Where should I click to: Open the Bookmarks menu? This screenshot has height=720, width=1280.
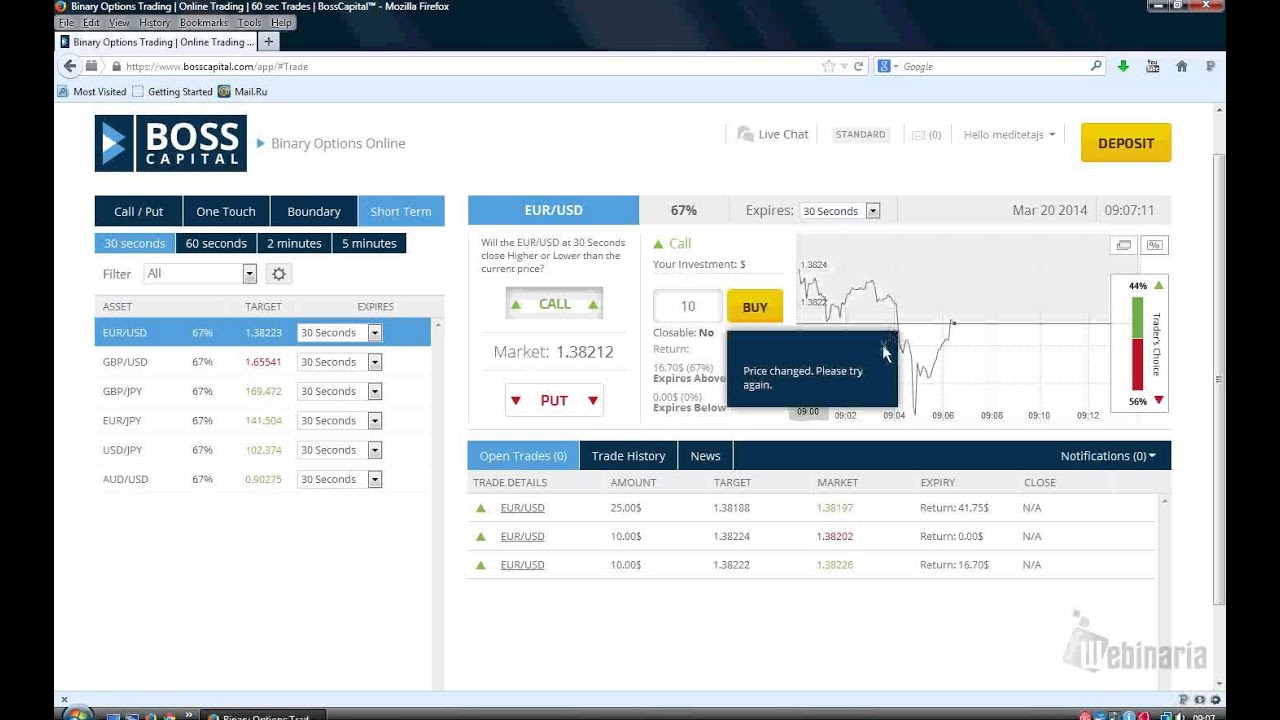click(204, 22)
